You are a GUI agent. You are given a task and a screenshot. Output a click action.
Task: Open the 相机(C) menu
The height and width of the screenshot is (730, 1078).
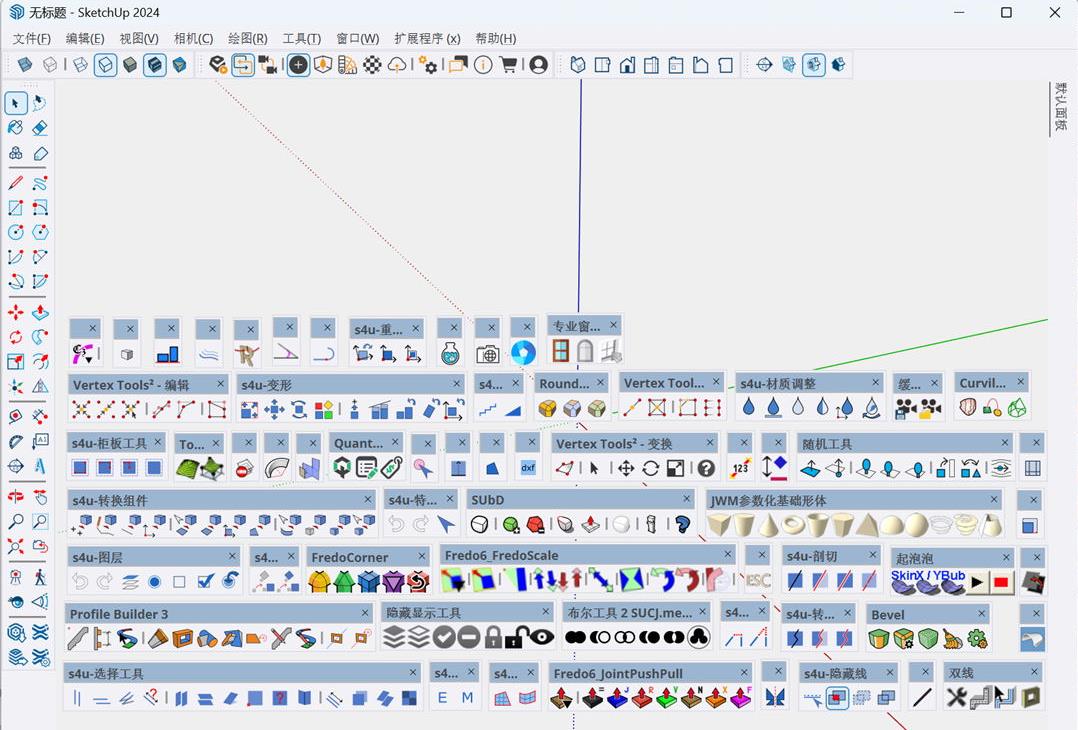coord(193,38)
